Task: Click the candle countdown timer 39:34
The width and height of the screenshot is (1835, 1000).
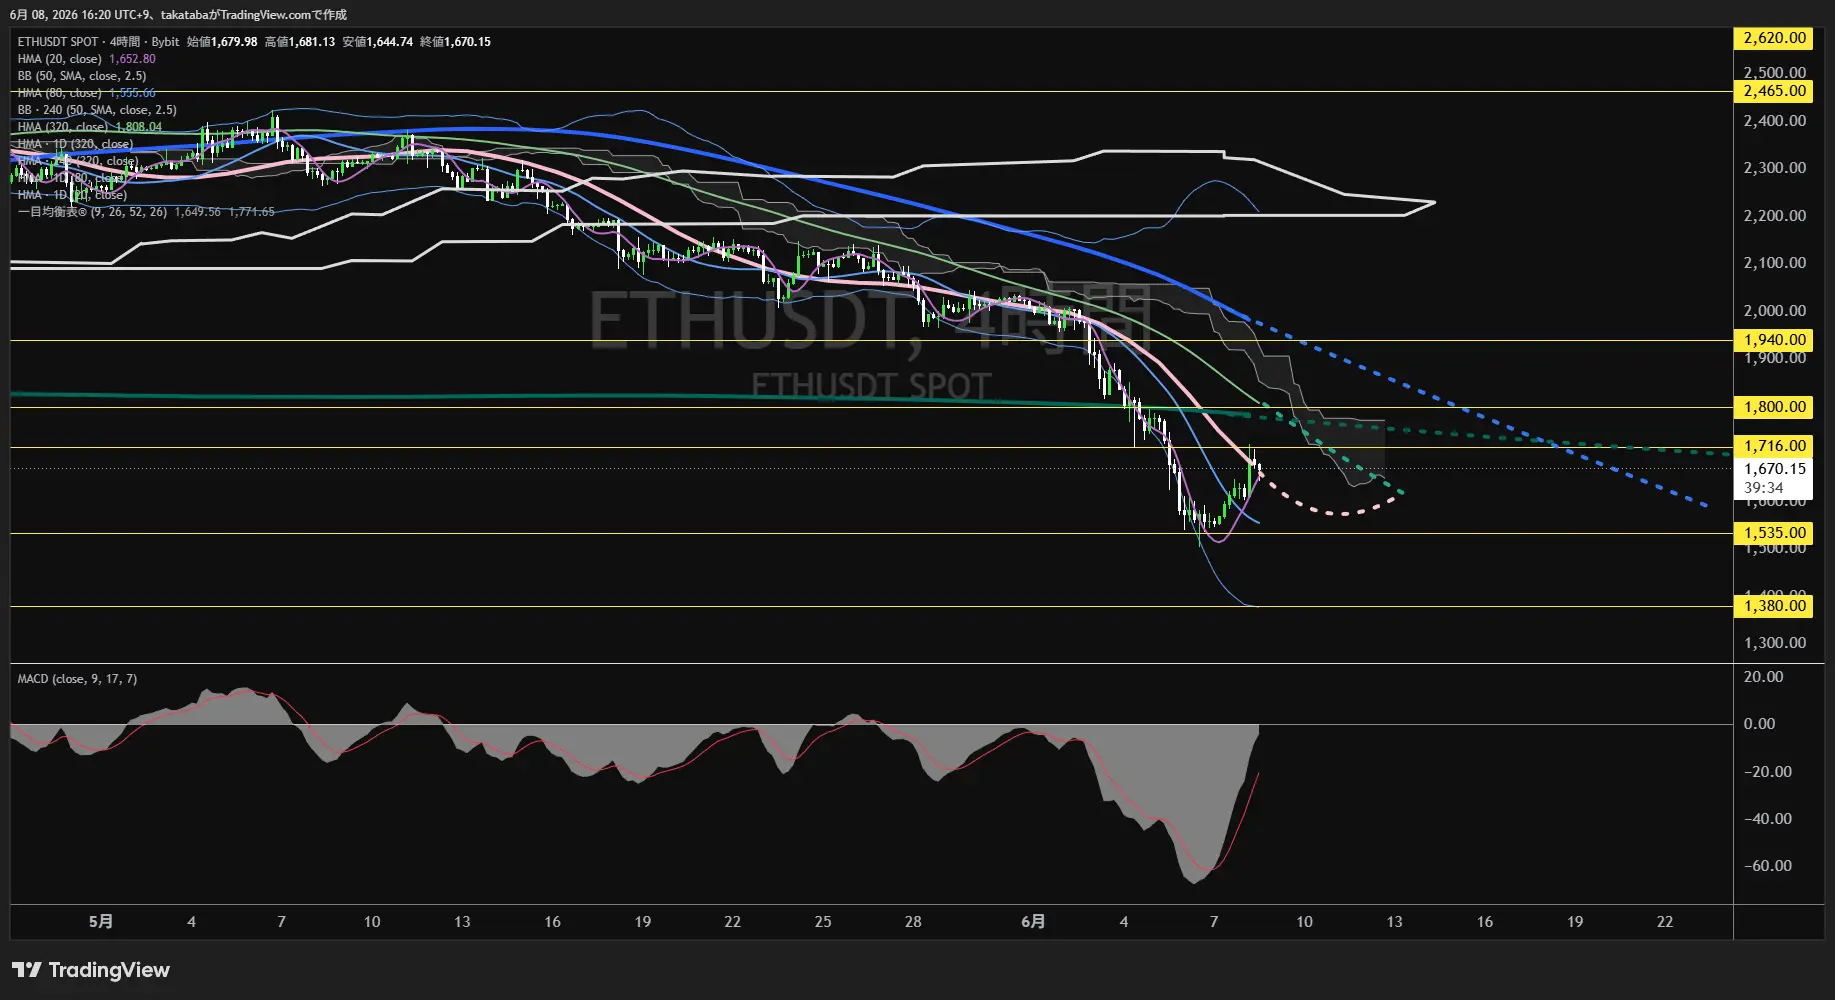Action: click(x=1764, y=488)
